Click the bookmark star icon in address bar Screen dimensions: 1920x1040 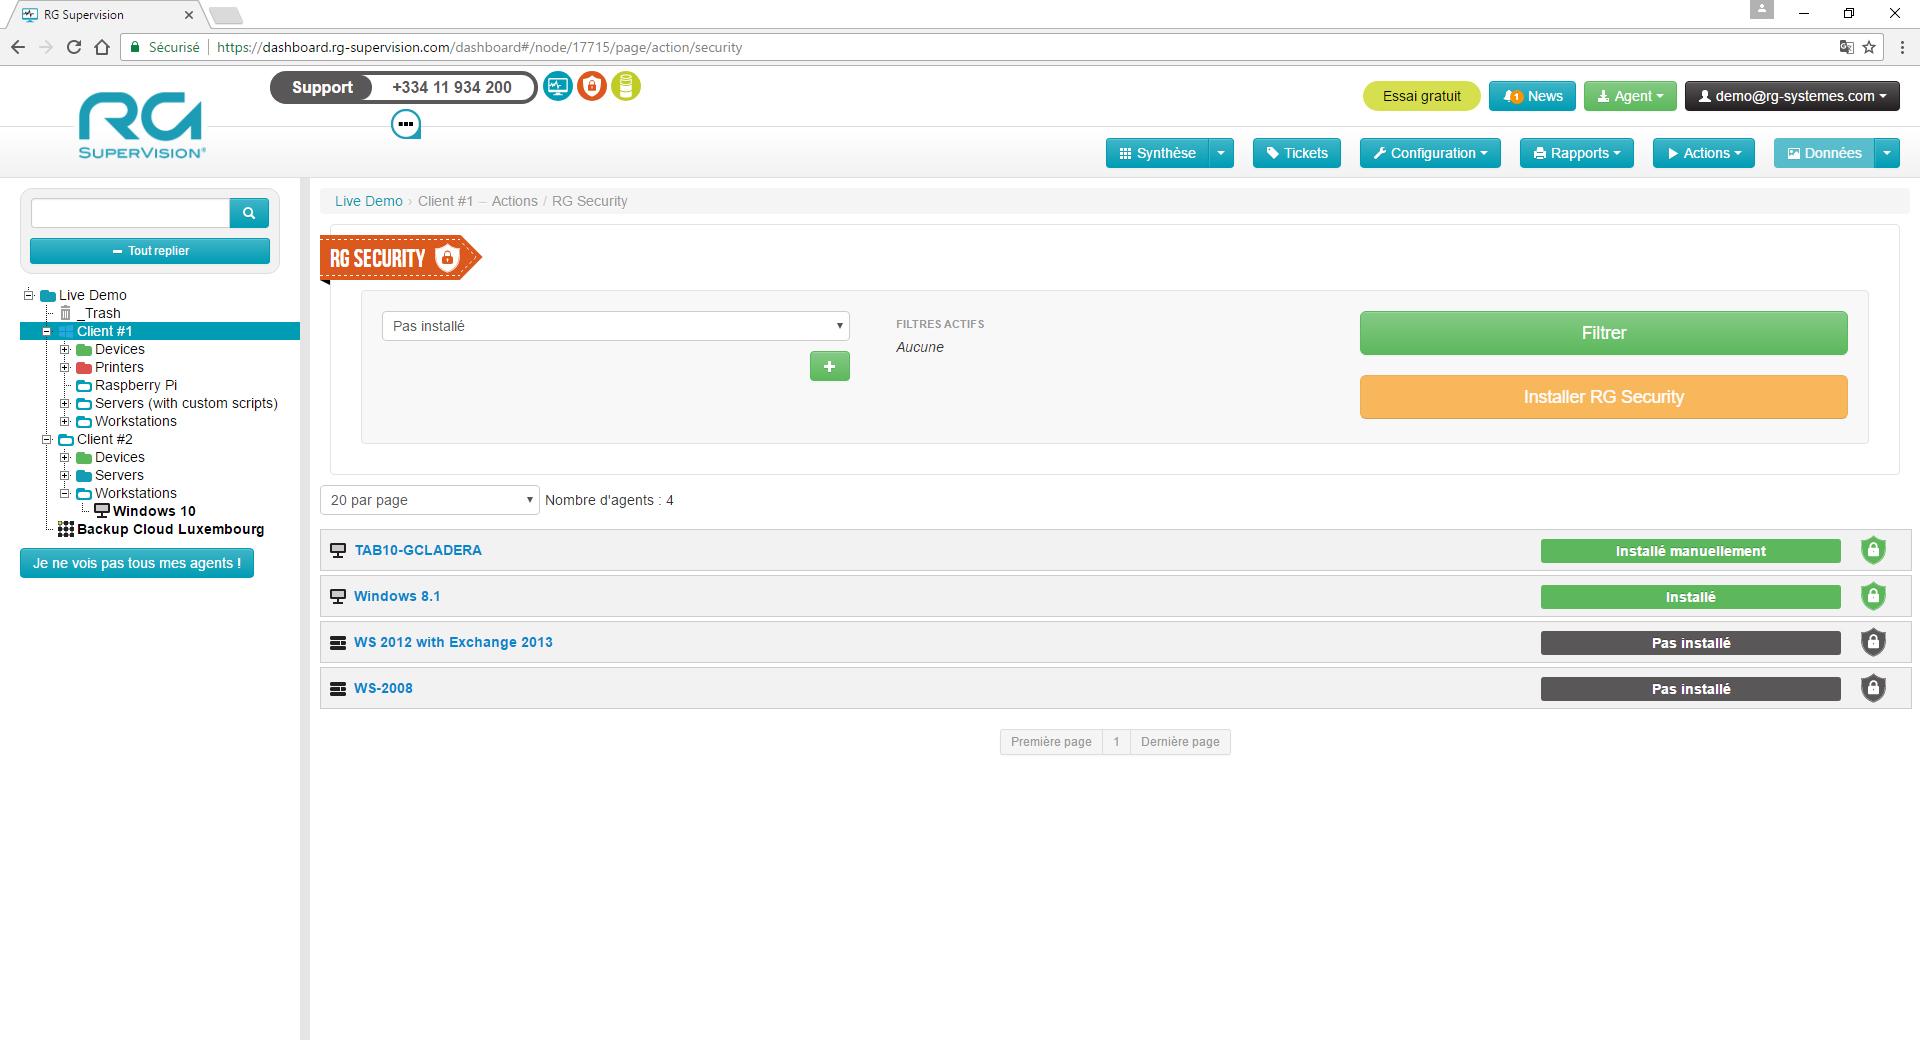(x=1869, y=47)
